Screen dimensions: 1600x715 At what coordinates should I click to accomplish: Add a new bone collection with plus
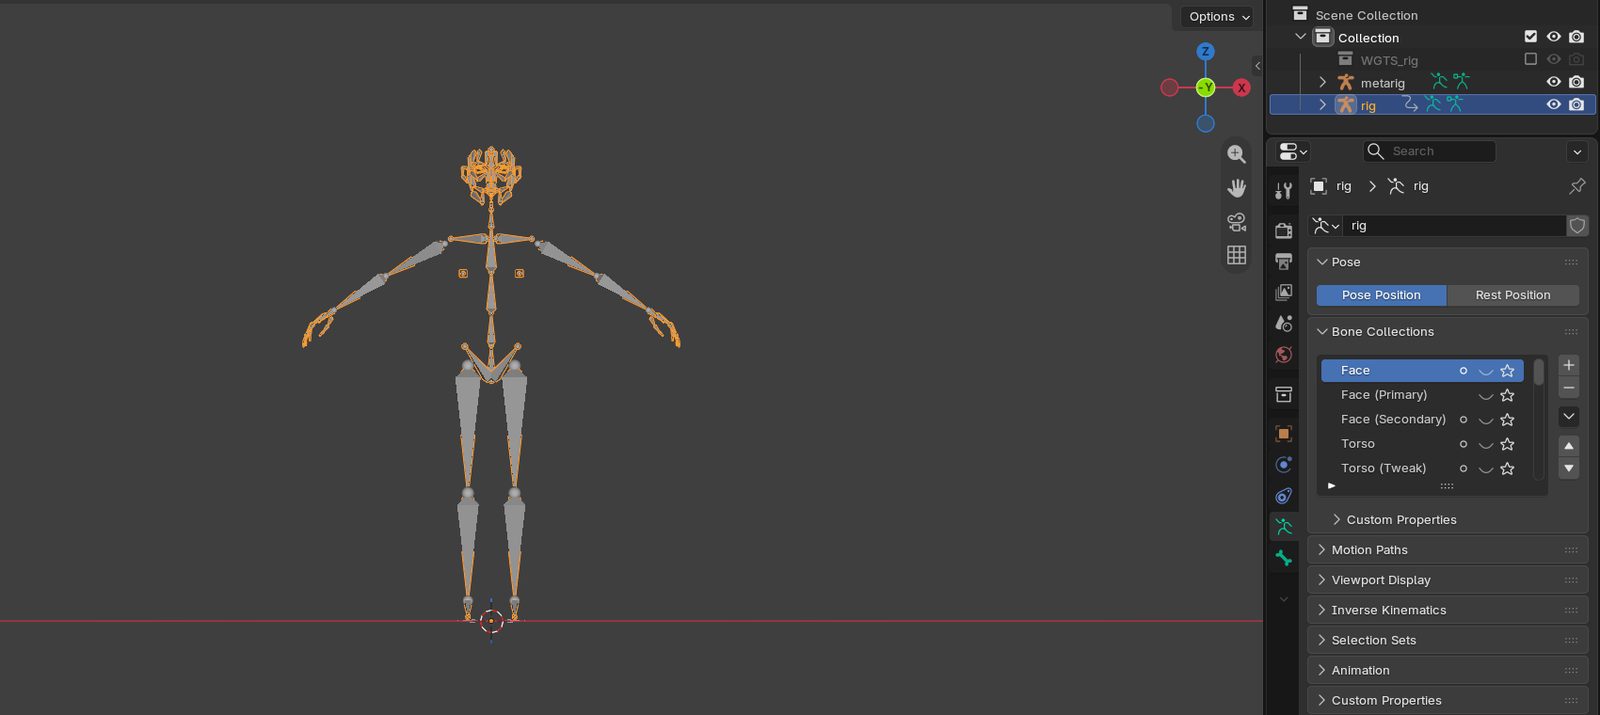1569,365
